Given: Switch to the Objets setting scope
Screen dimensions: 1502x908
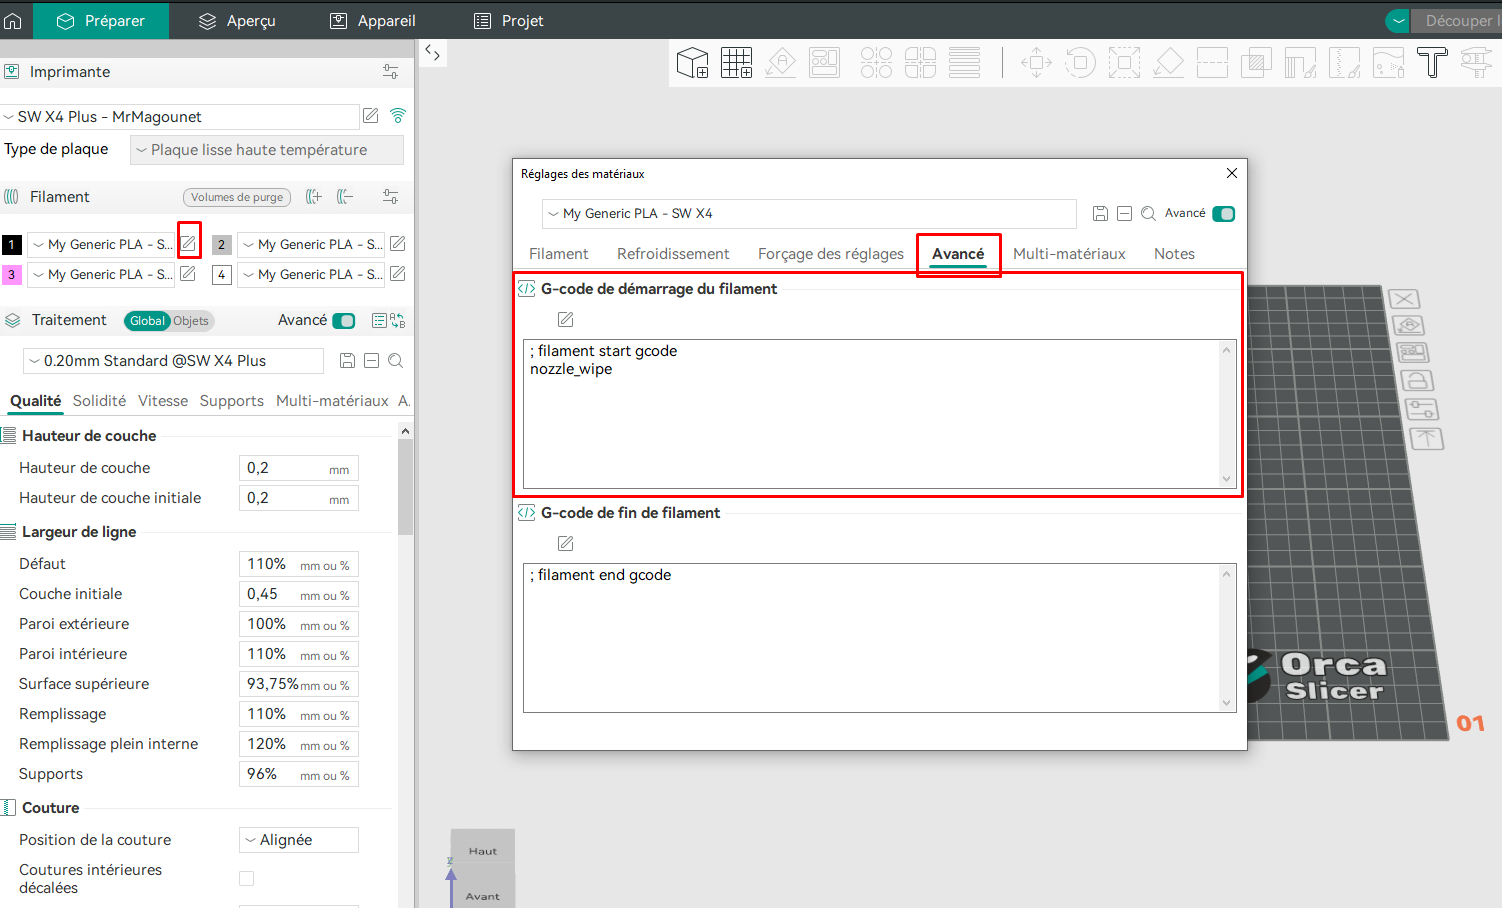Looking at the screenshot, I should click(x=191, y=321).
